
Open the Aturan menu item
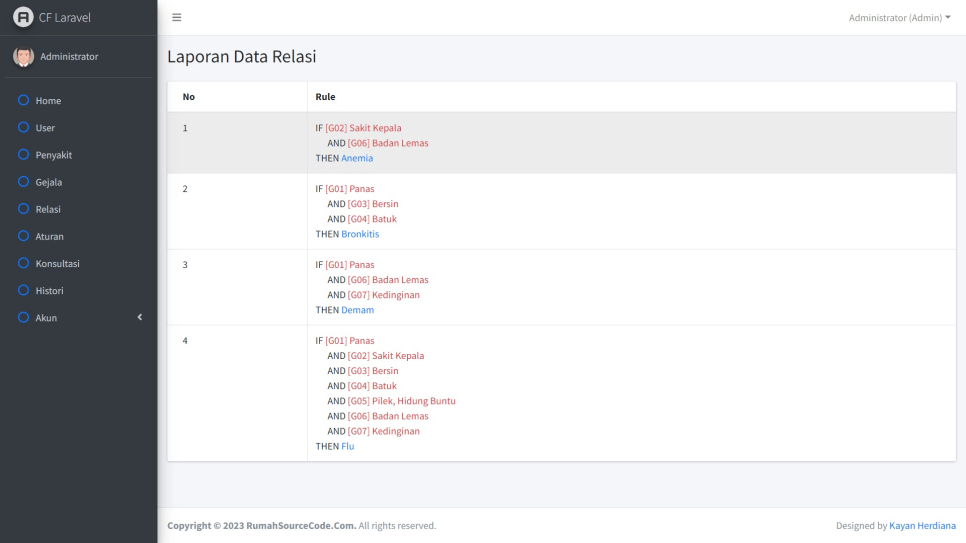(79, 236)
